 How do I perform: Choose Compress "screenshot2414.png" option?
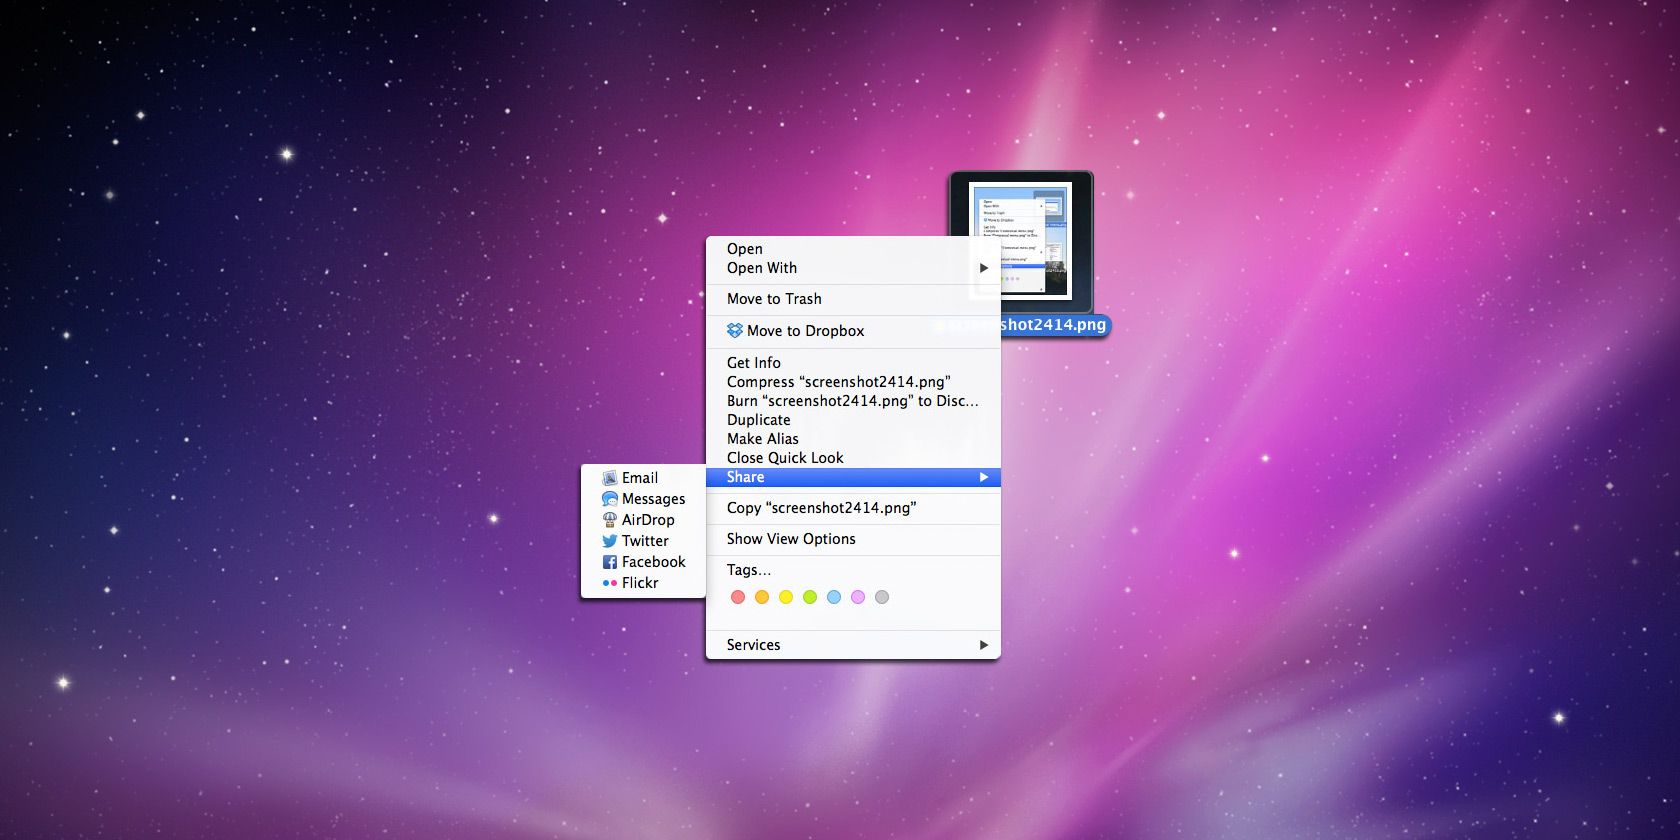838,382
